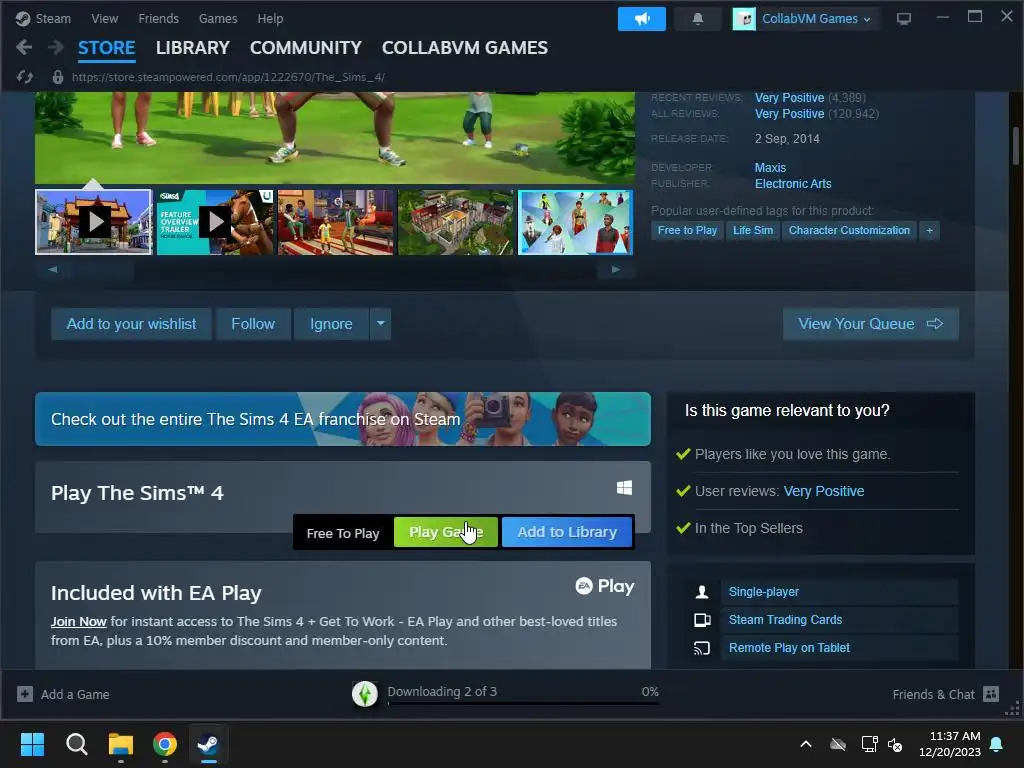Play the Feature Overview Trailer thumbnail
Screen dimensions: 1024x768
point(215,222)
